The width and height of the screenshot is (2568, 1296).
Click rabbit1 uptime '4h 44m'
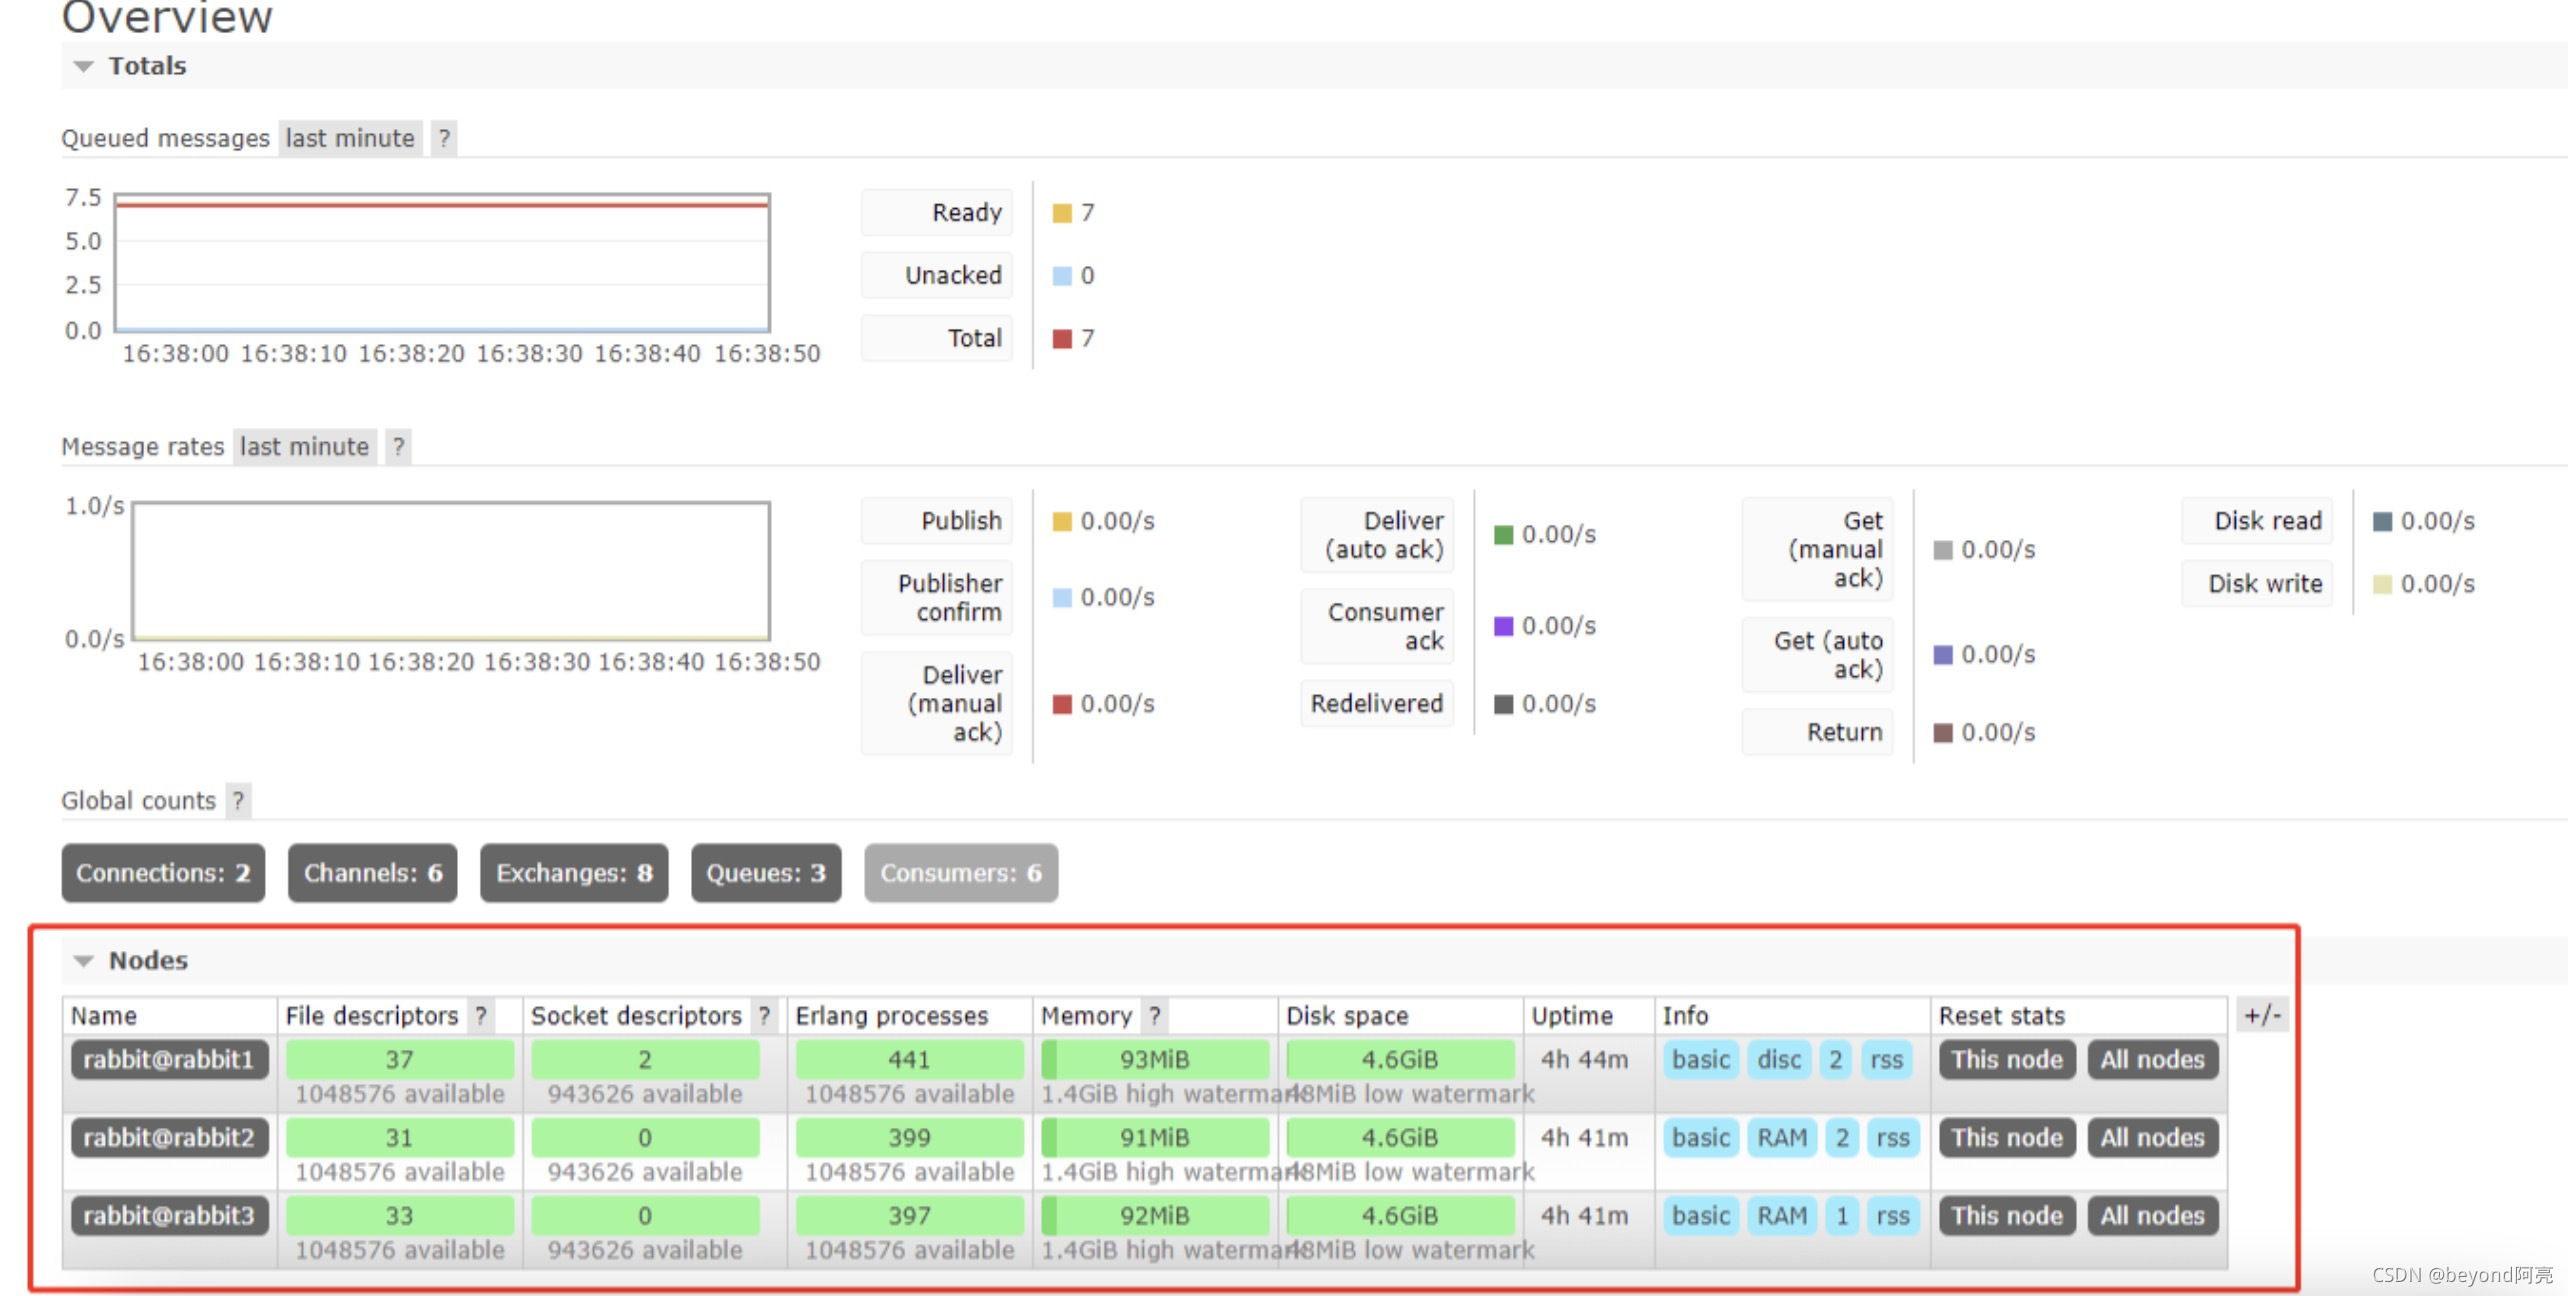point(1584,1060)
